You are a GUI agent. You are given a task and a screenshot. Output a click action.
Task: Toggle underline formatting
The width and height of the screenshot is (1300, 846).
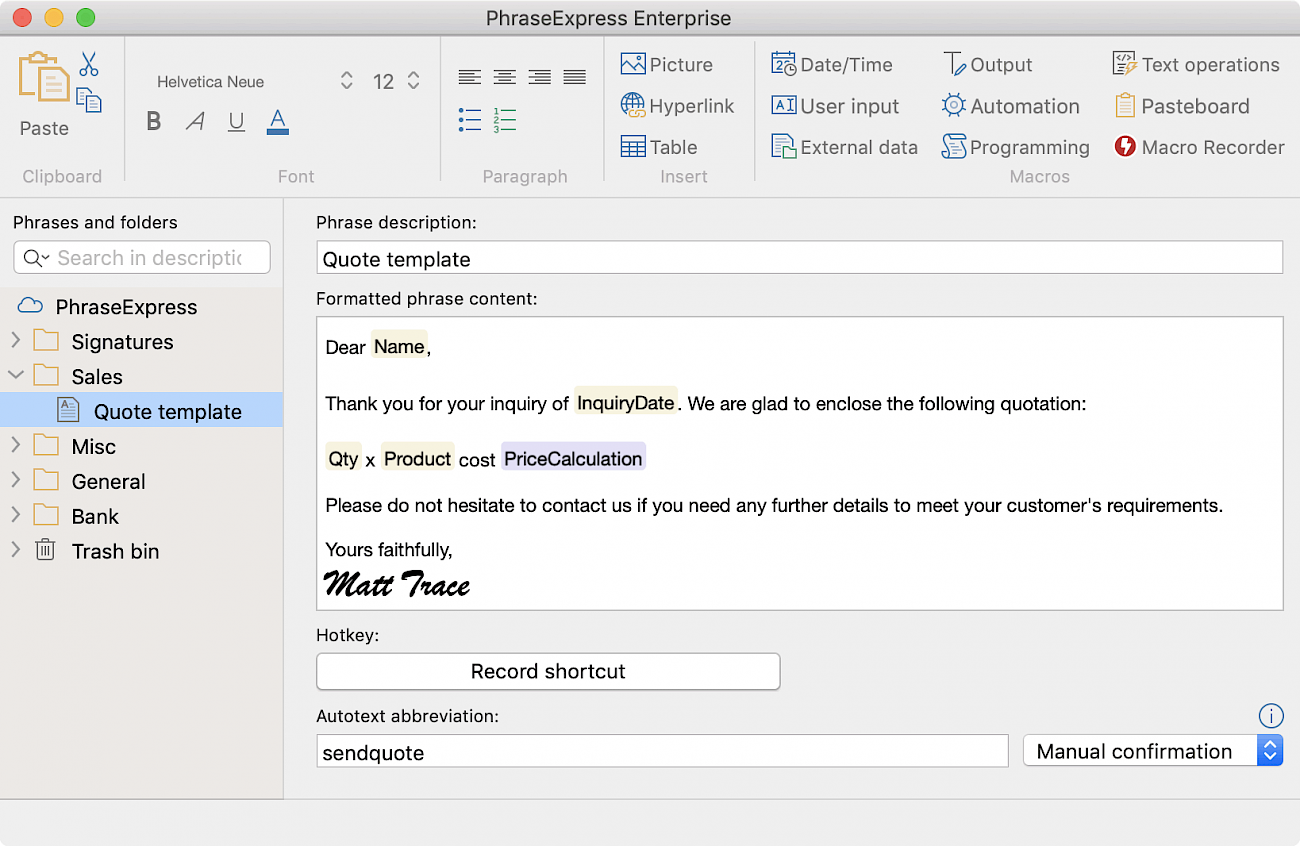pos(236,122)
